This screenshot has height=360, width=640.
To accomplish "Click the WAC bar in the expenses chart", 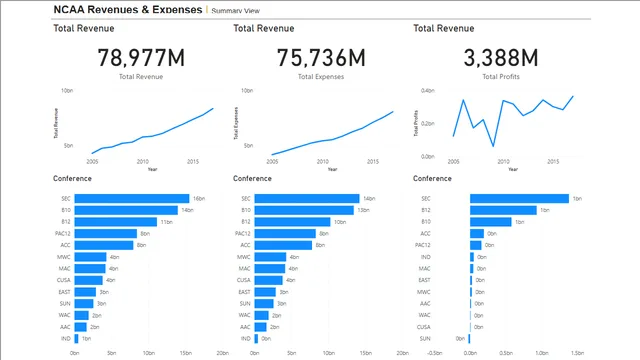I will (x=262, y=315).
